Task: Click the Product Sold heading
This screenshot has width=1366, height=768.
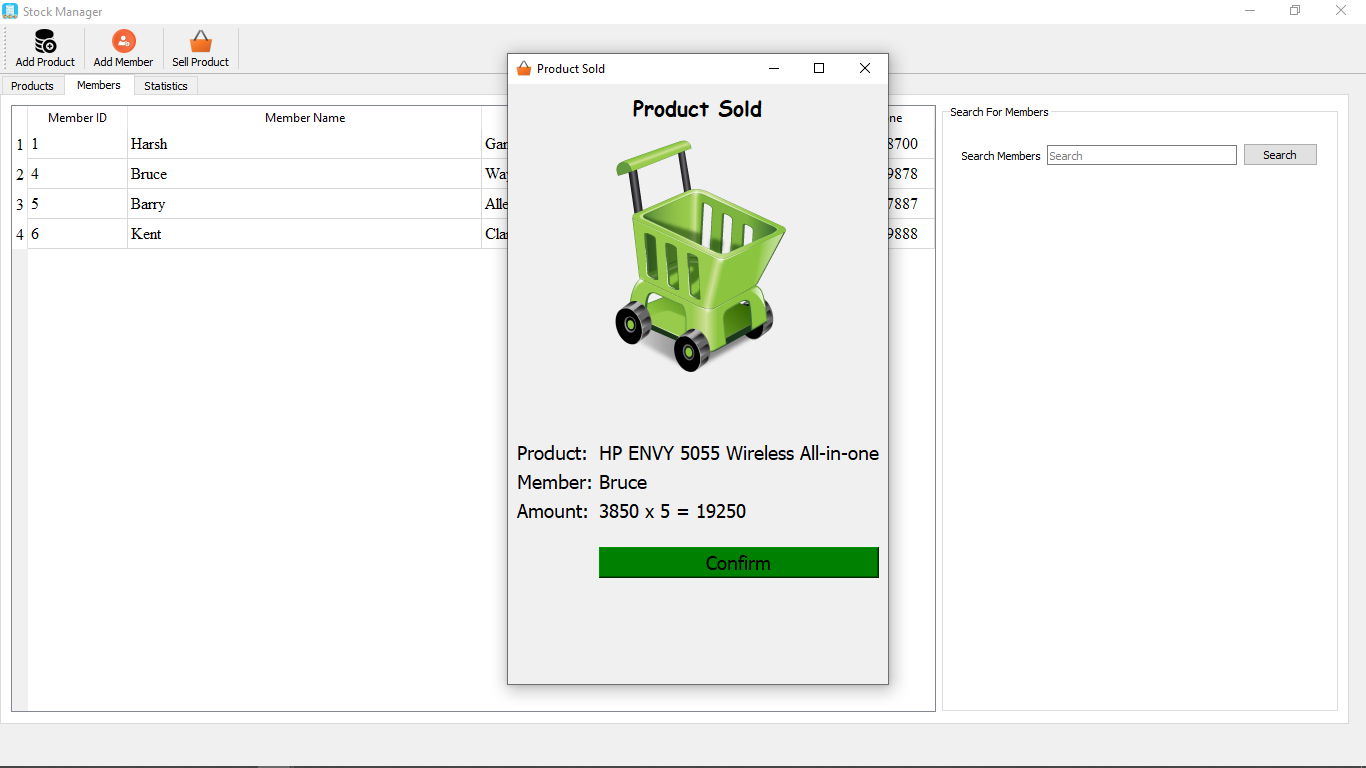Action: click(x=697, y=109)
